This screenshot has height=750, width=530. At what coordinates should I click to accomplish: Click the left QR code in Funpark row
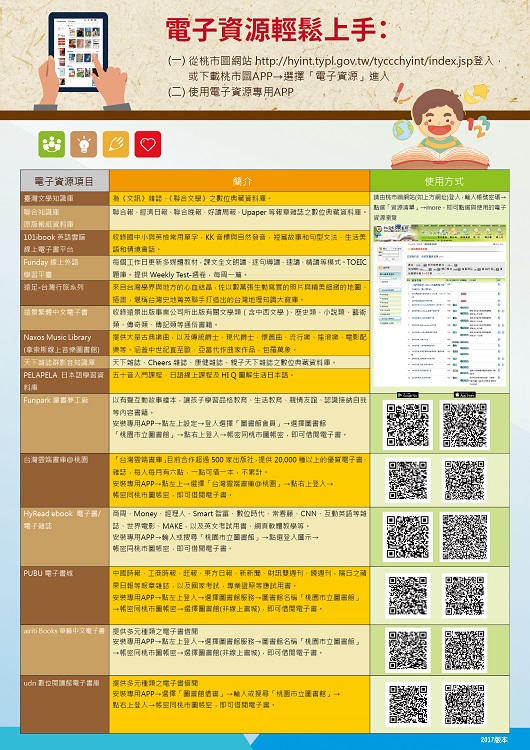[408, 425]
